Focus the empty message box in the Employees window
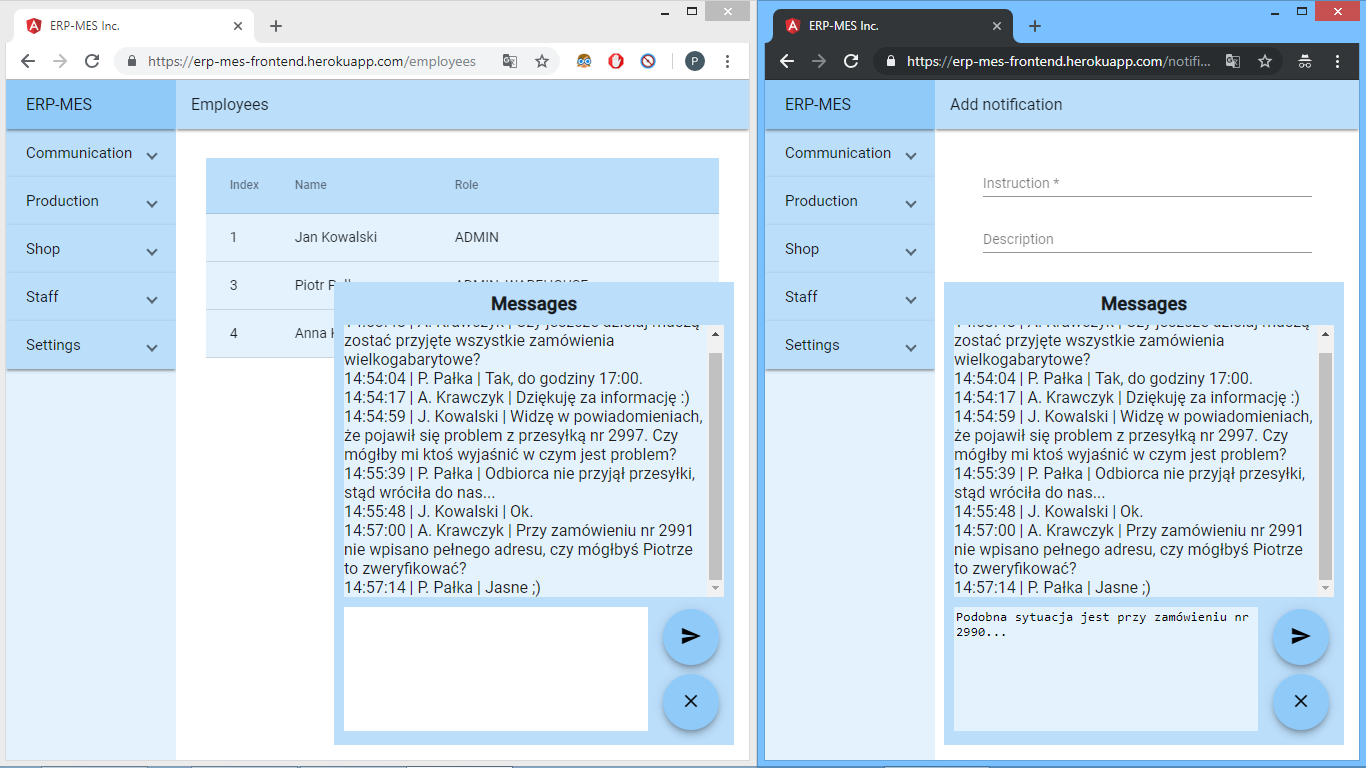Image resolution: width=1366 pixels, height=768 pixels. tap(496, 669)
